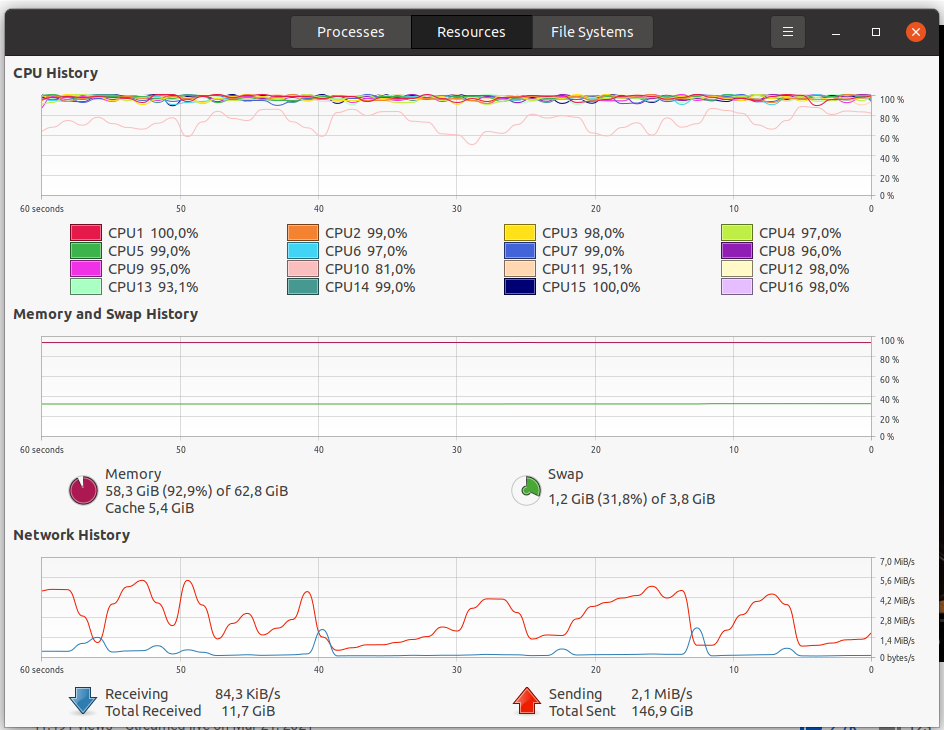This screenshot has height=730, width=944.
Task: Edit the CPU10 pink color swatch
Action: 303,269
